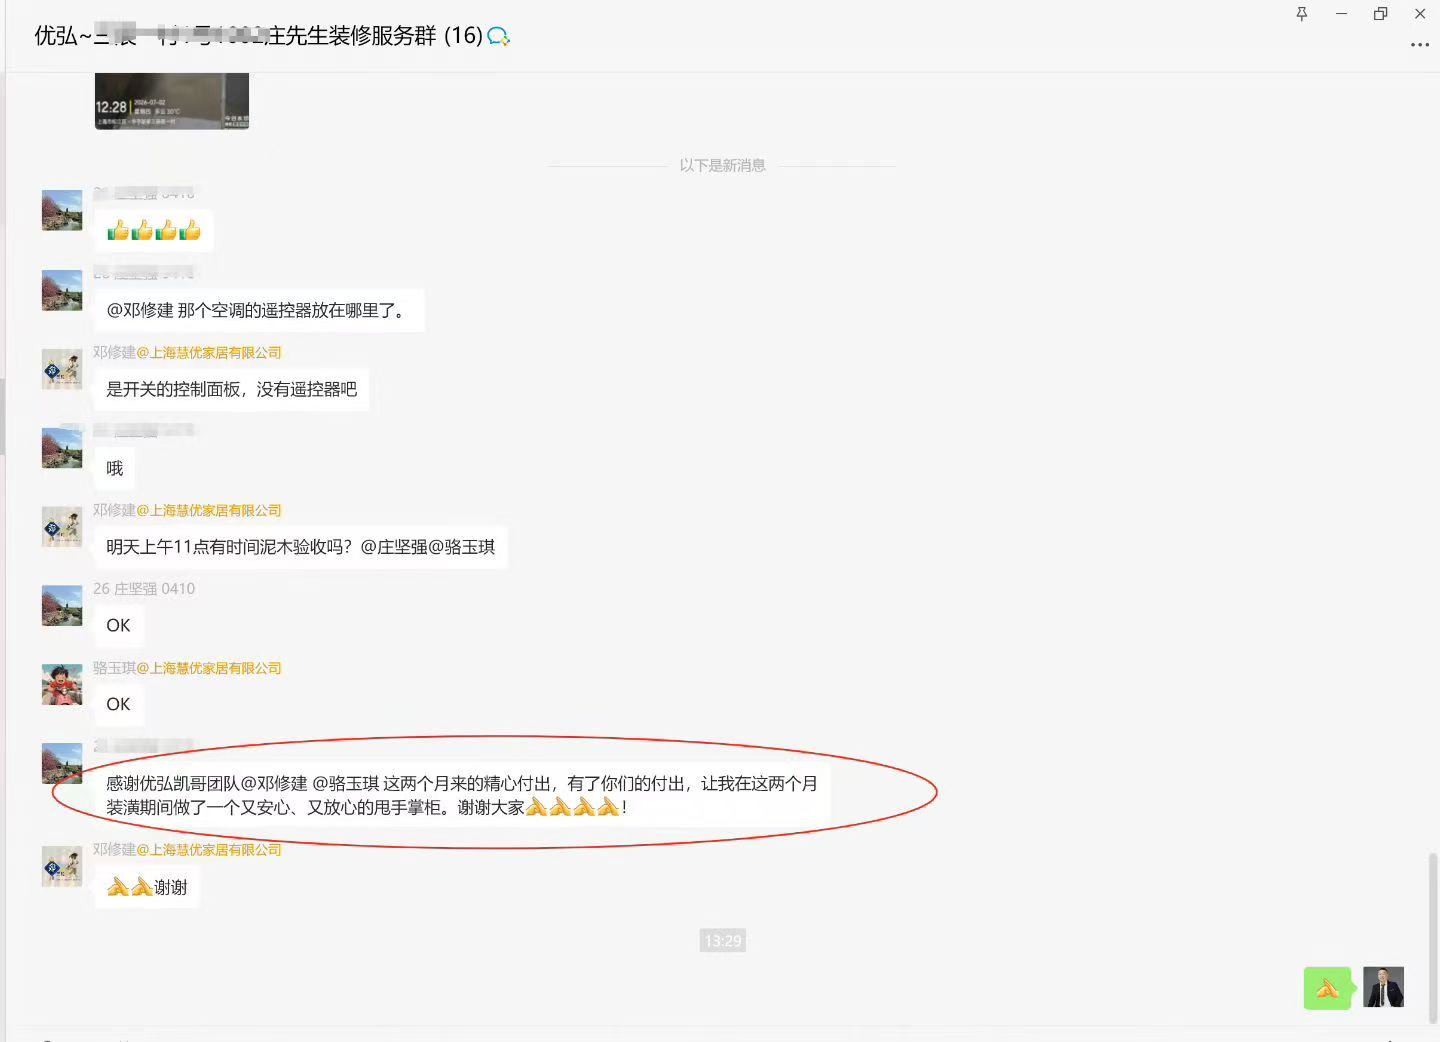Select the 谢谢 reply with prayer emojis
The height and width of the screenshot is (1042, 1440).
pos(147,887)
